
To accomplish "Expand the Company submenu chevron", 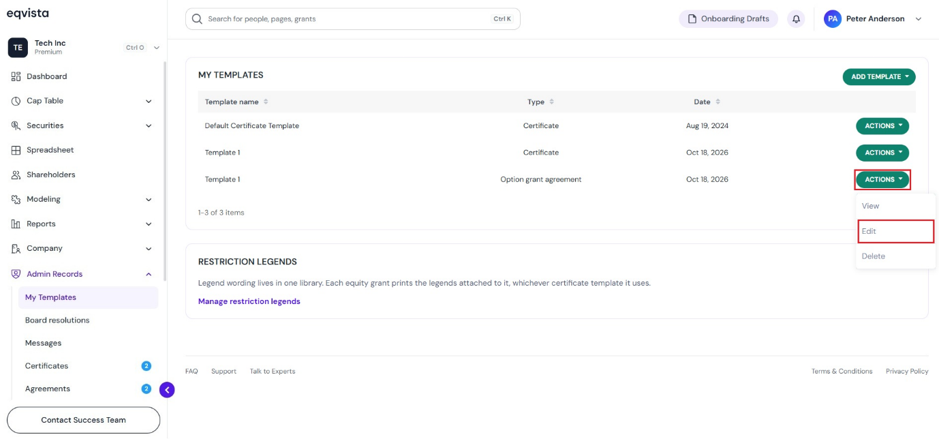I will pos(149,249).
